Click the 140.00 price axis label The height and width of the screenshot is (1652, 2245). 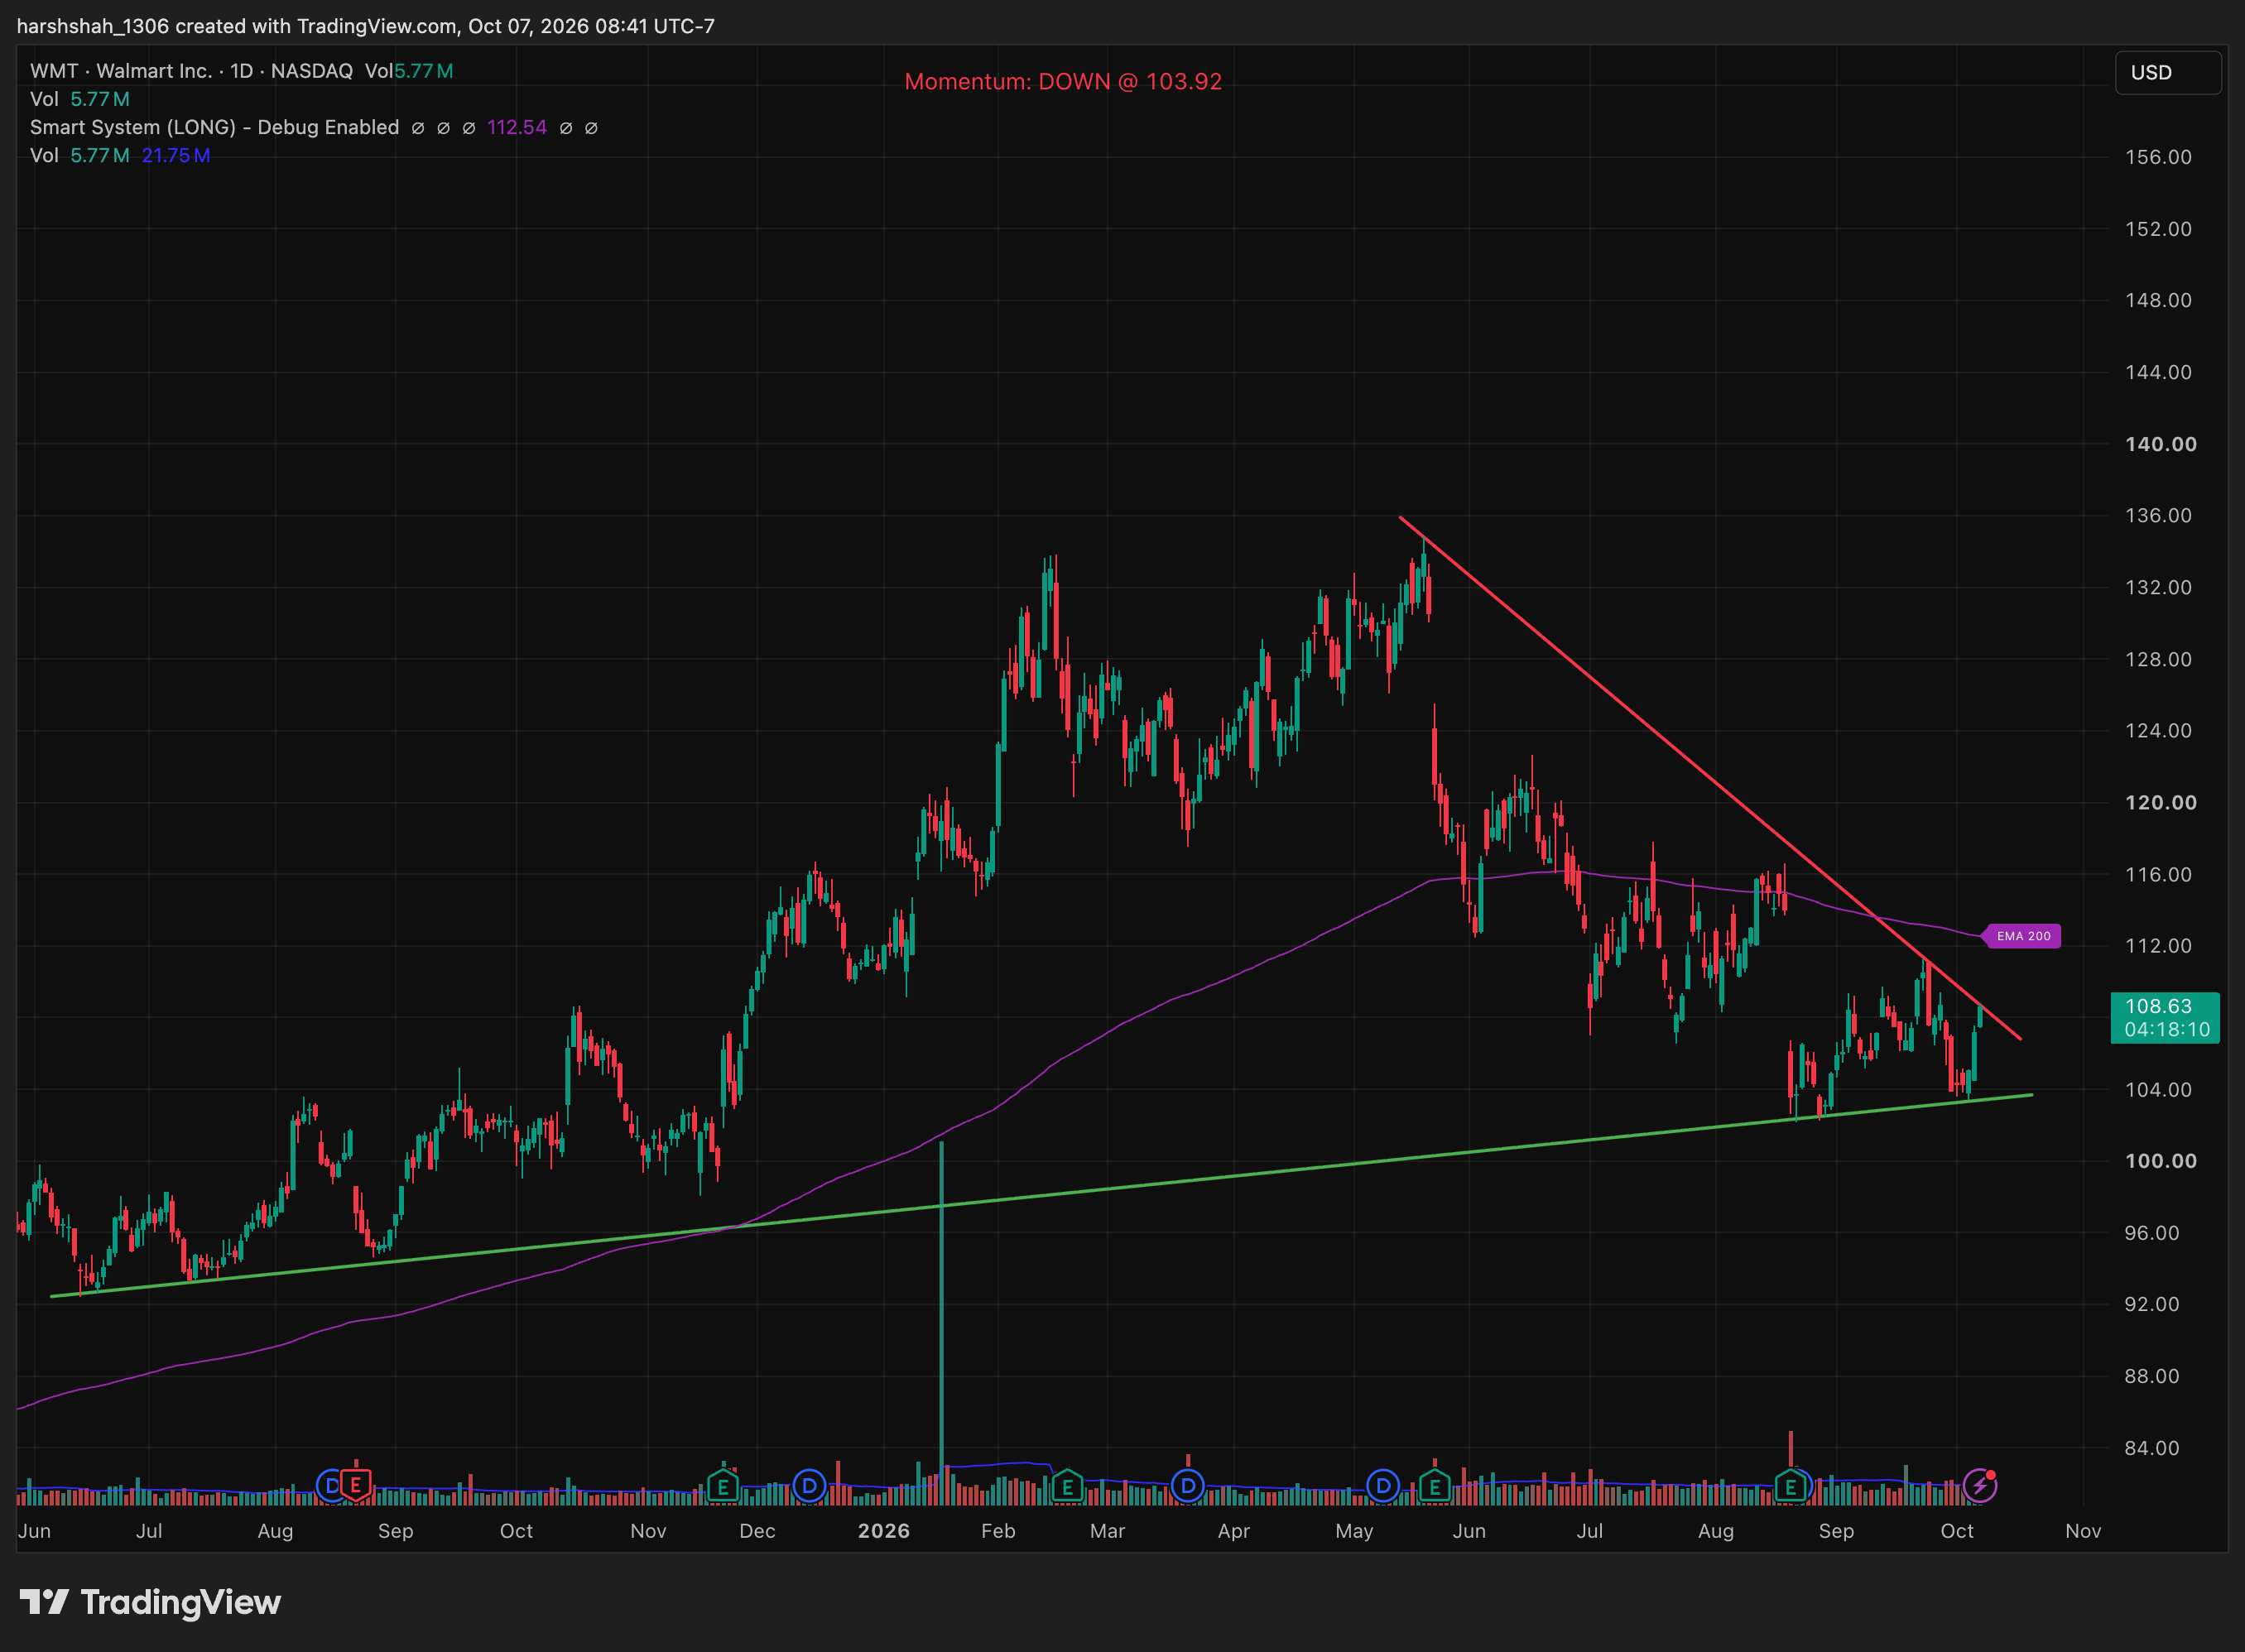(2160, 444)
